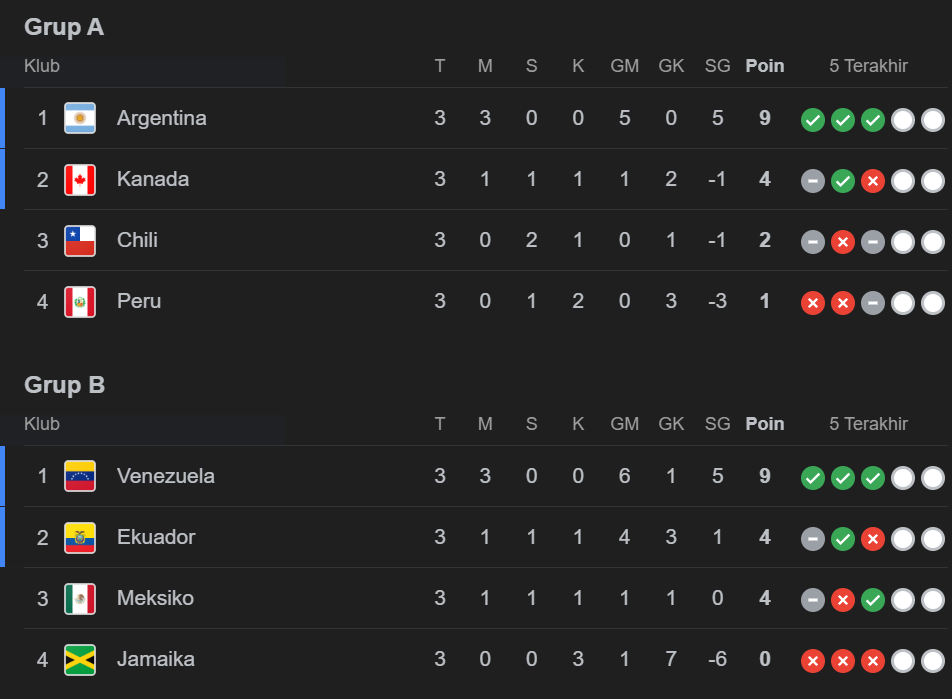Click the Chili flag icon
Image resolution: width=952 pixels, height=699 pixels.
(x=80, y=241)
